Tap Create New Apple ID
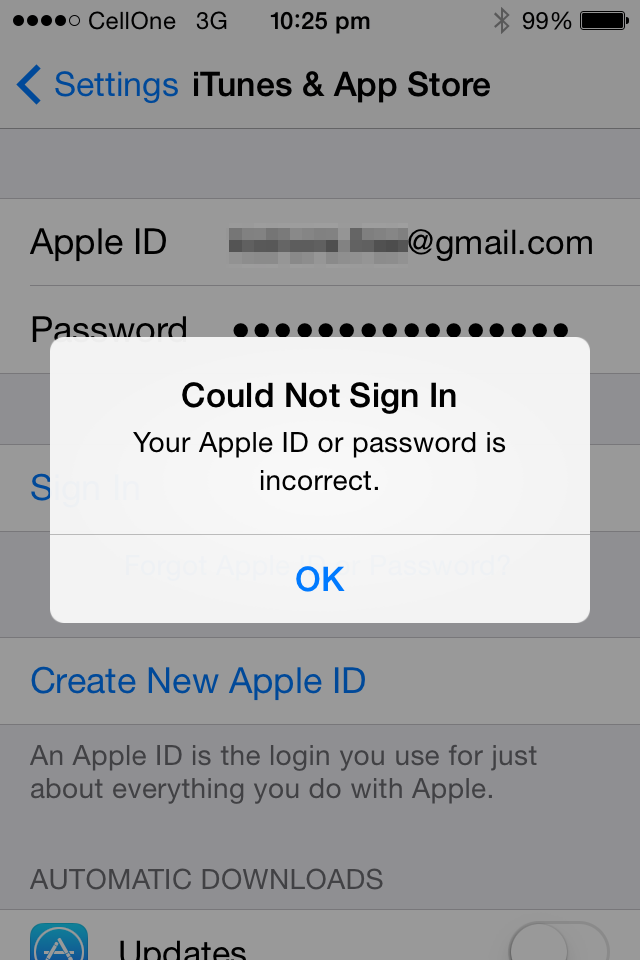640x960 pixels. pos(198,681)
